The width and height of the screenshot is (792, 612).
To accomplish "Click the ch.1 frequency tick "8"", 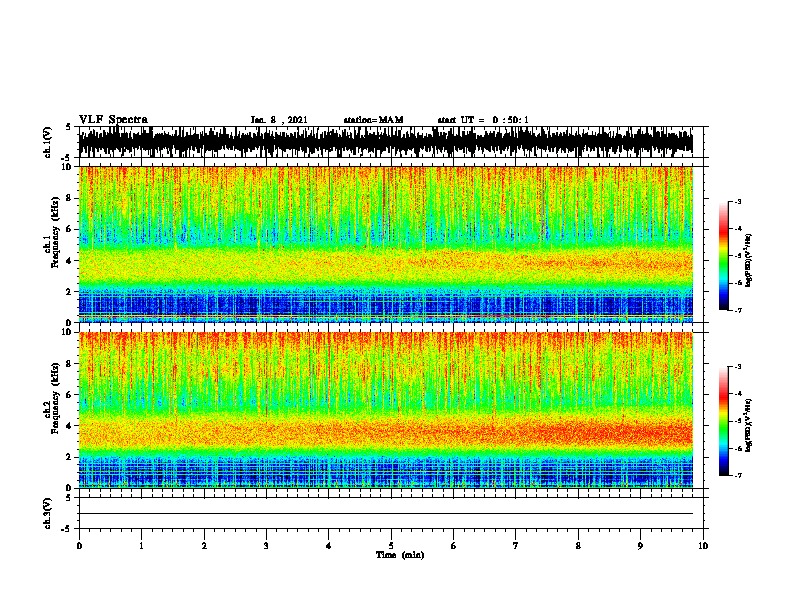I will click(69, 198).
